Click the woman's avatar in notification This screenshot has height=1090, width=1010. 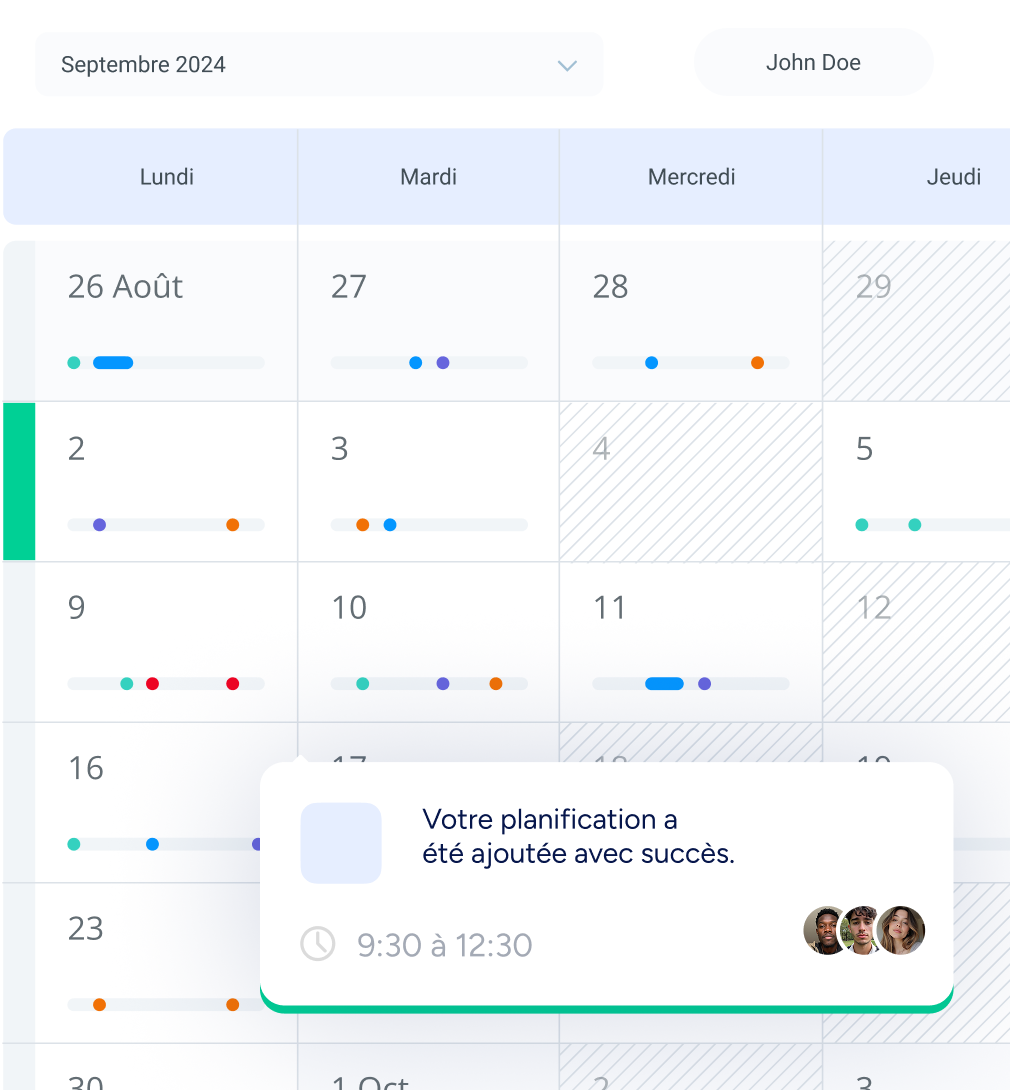[x=901, y=931]
